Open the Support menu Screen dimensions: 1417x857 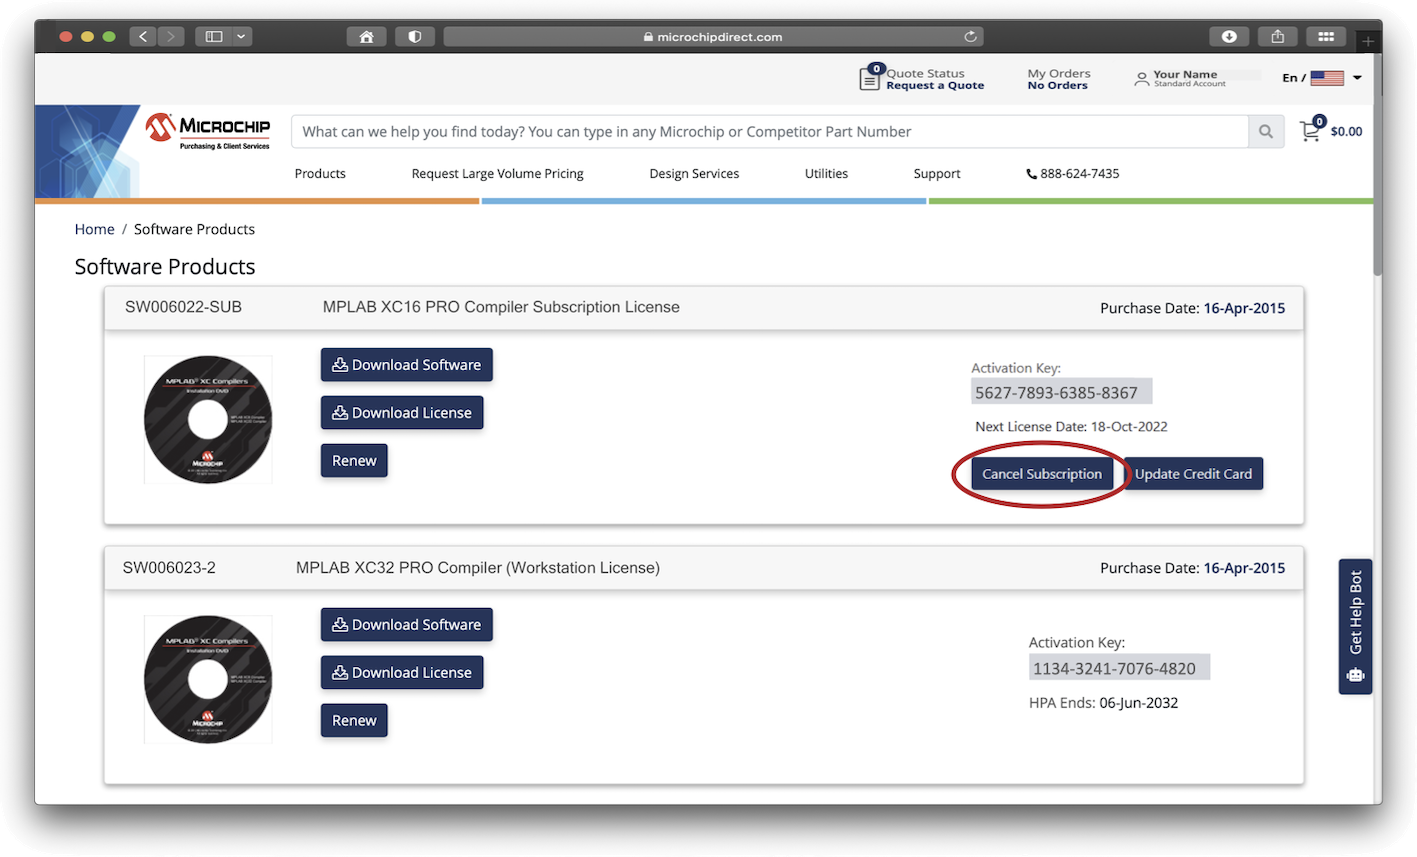coord(937,174)
